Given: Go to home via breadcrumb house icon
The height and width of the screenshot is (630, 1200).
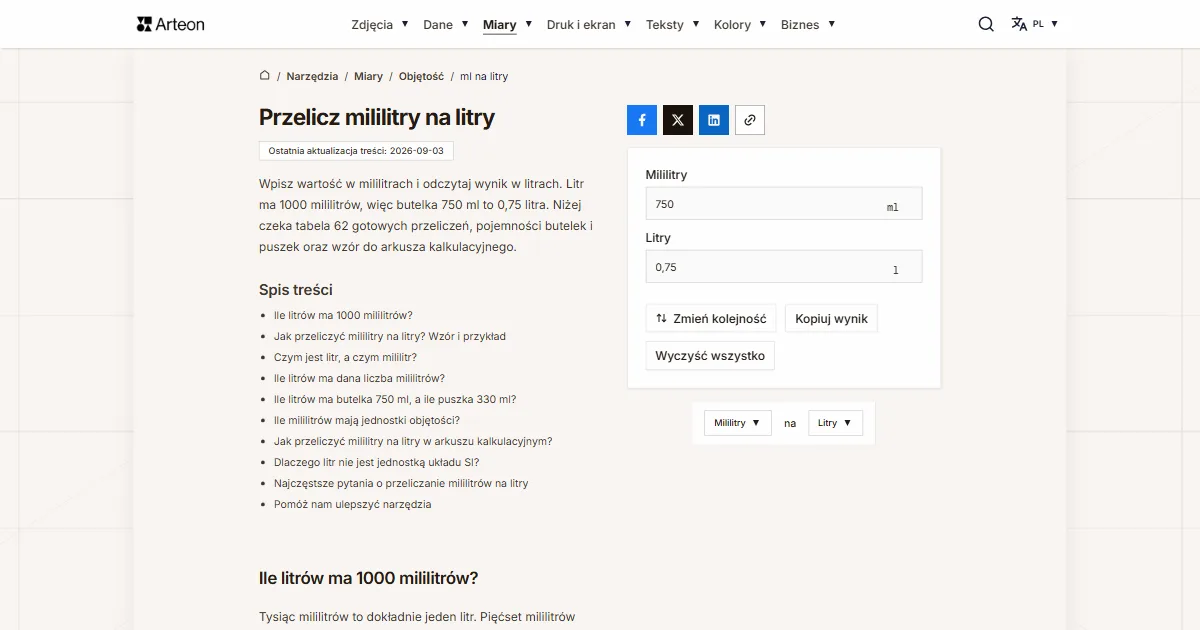Looking at the screenshot, I should [x=265, y=75].
